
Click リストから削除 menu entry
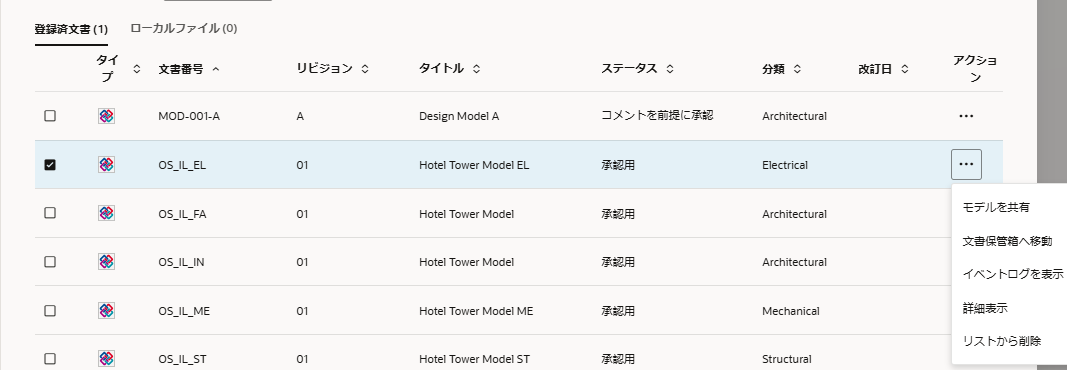coord(1002,341)
